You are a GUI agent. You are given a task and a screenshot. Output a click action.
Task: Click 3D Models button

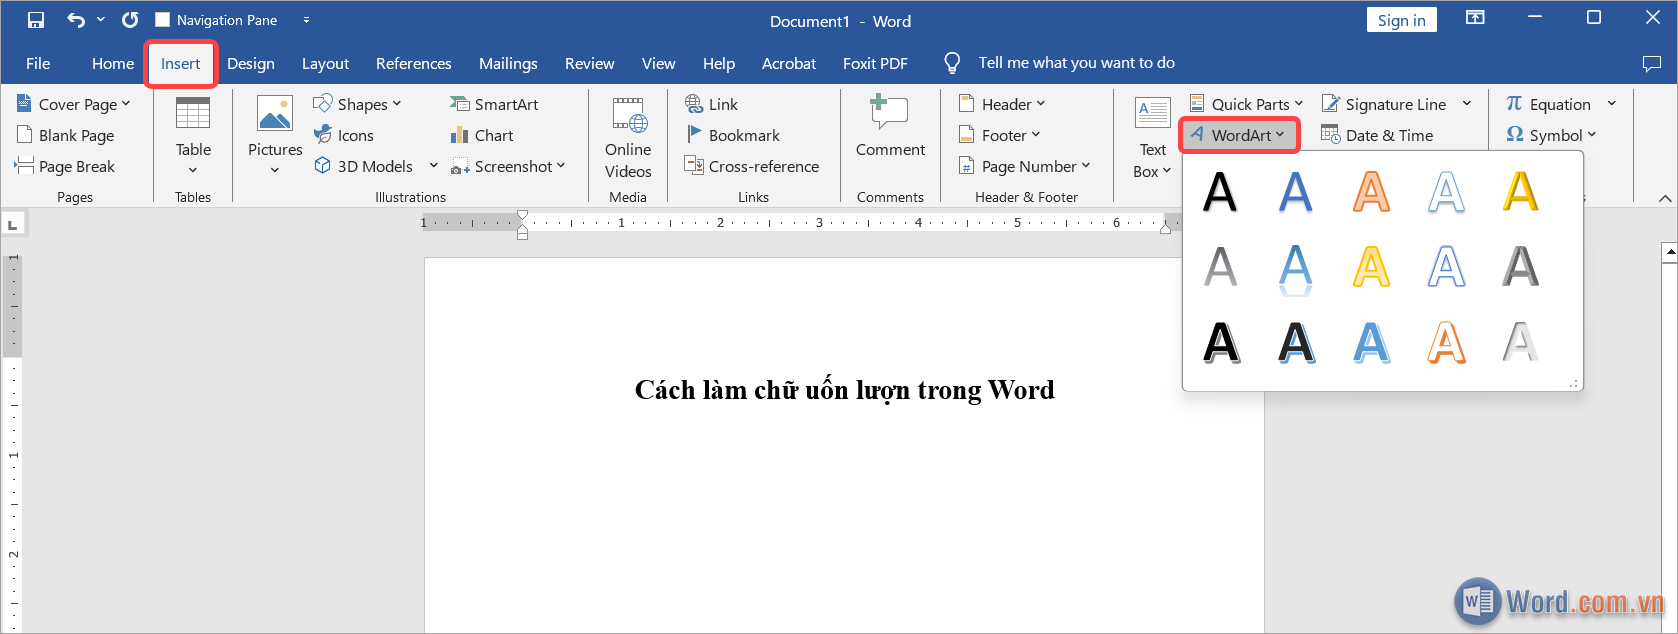tap(364, 166)
